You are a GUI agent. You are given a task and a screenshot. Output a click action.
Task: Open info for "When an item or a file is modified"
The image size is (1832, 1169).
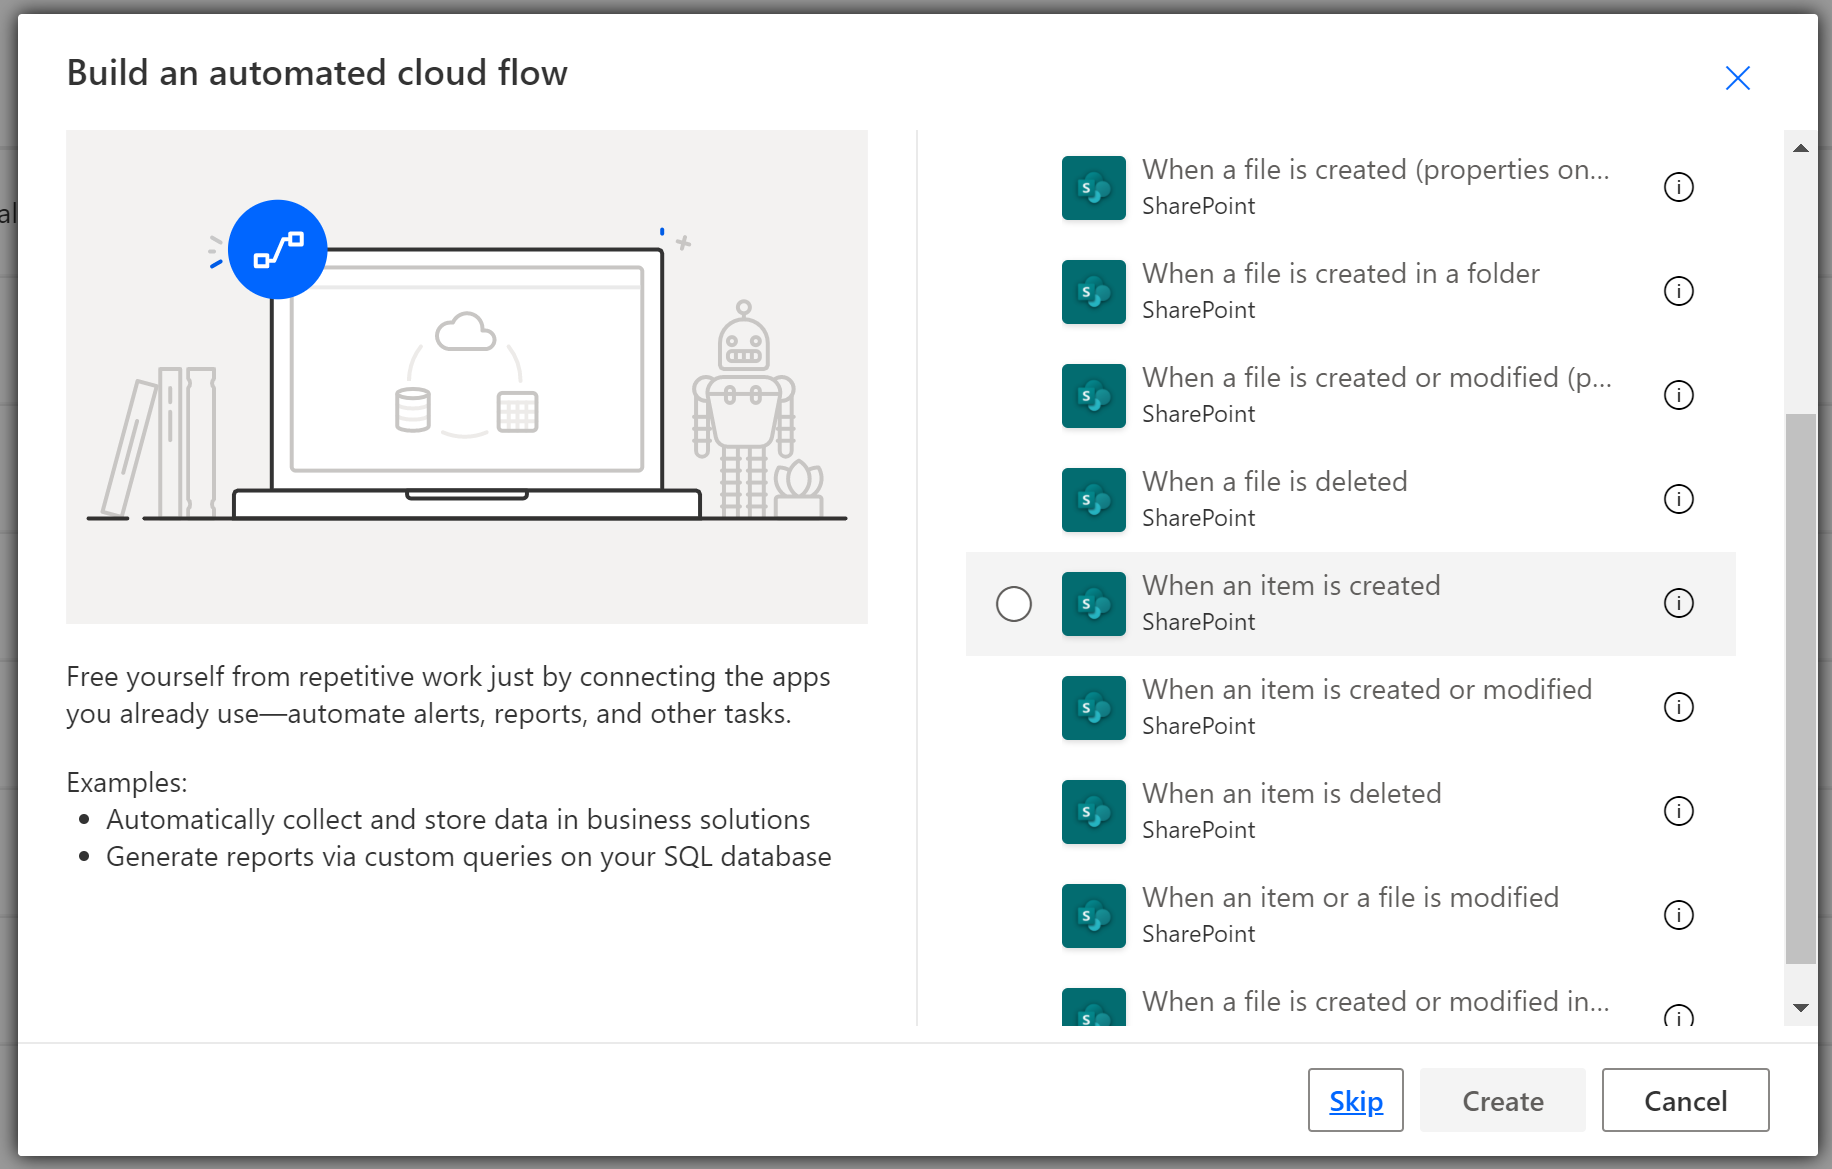coord(1679,915)
